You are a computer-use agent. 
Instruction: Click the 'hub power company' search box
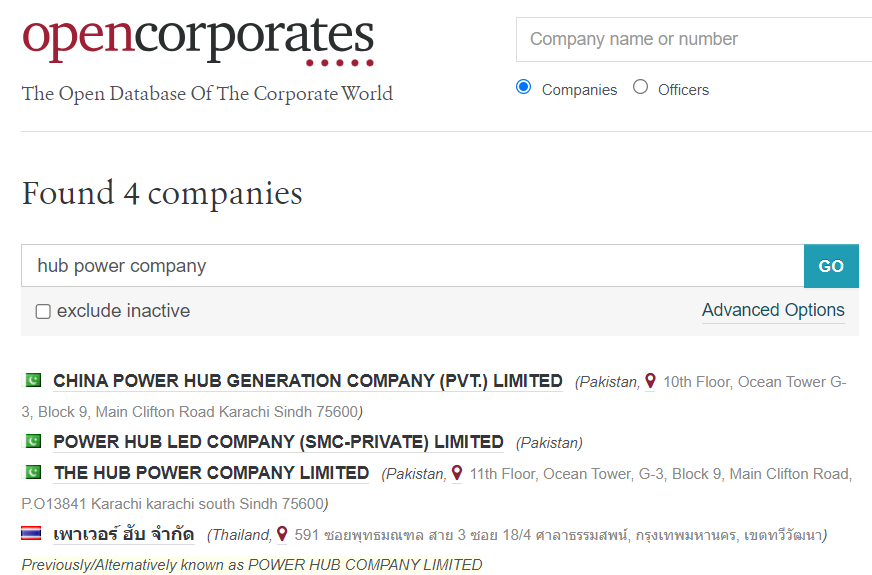point(412,266)
